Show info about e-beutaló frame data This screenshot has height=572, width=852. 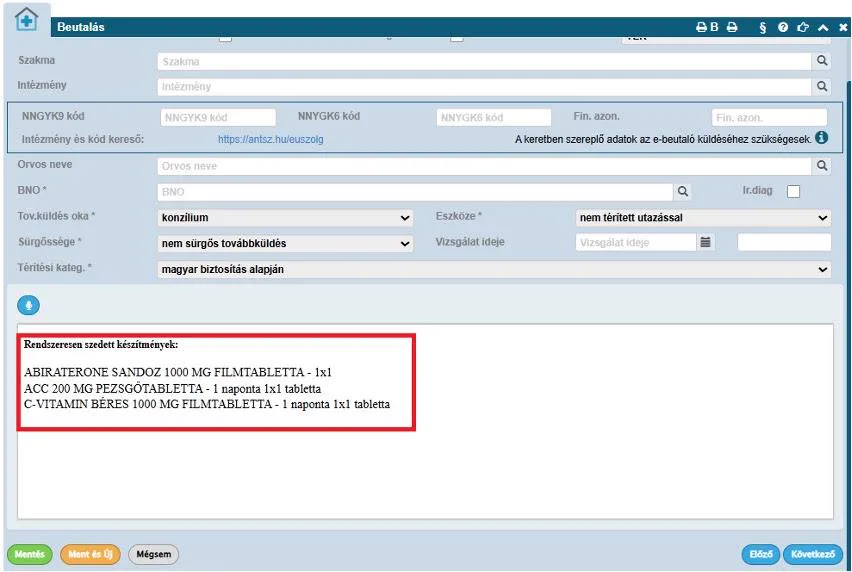[822, 138]
